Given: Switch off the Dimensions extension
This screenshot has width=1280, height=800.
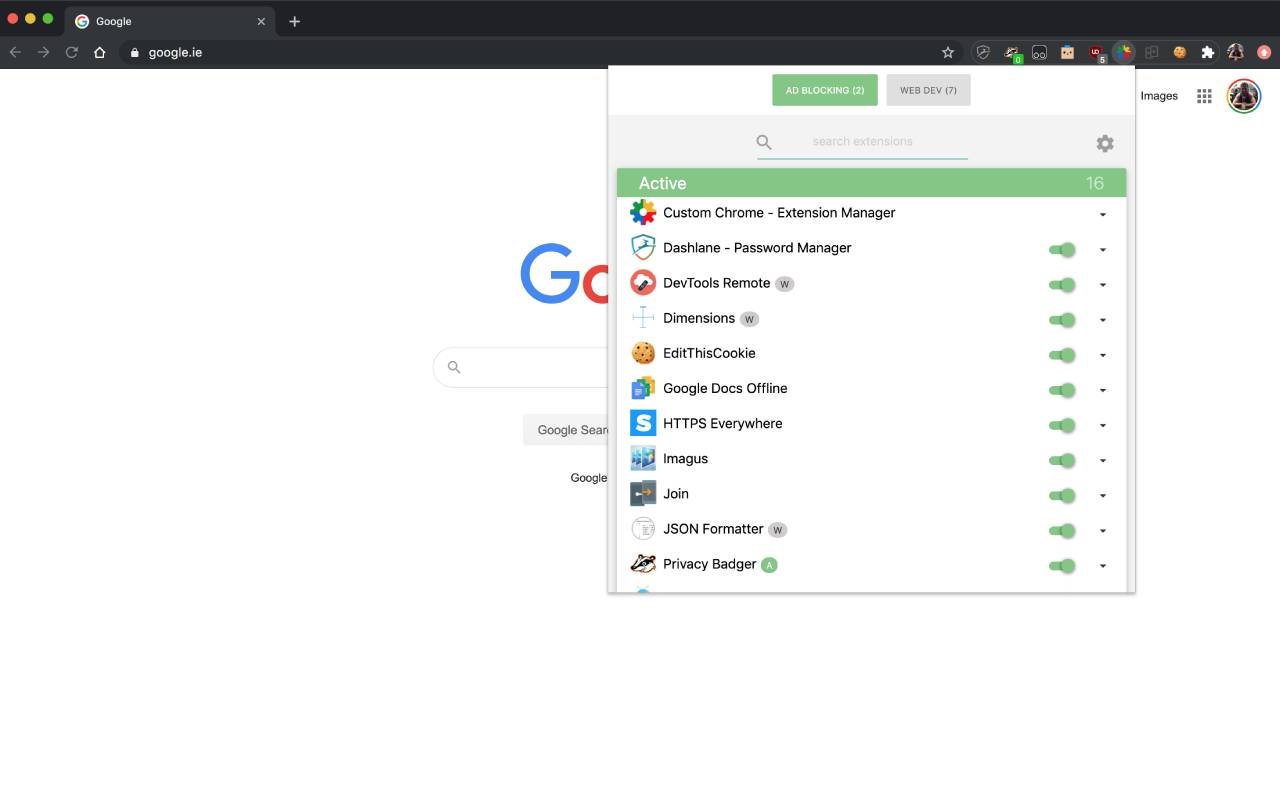Looking at the screenshot, I should [x=1062, y=320].
